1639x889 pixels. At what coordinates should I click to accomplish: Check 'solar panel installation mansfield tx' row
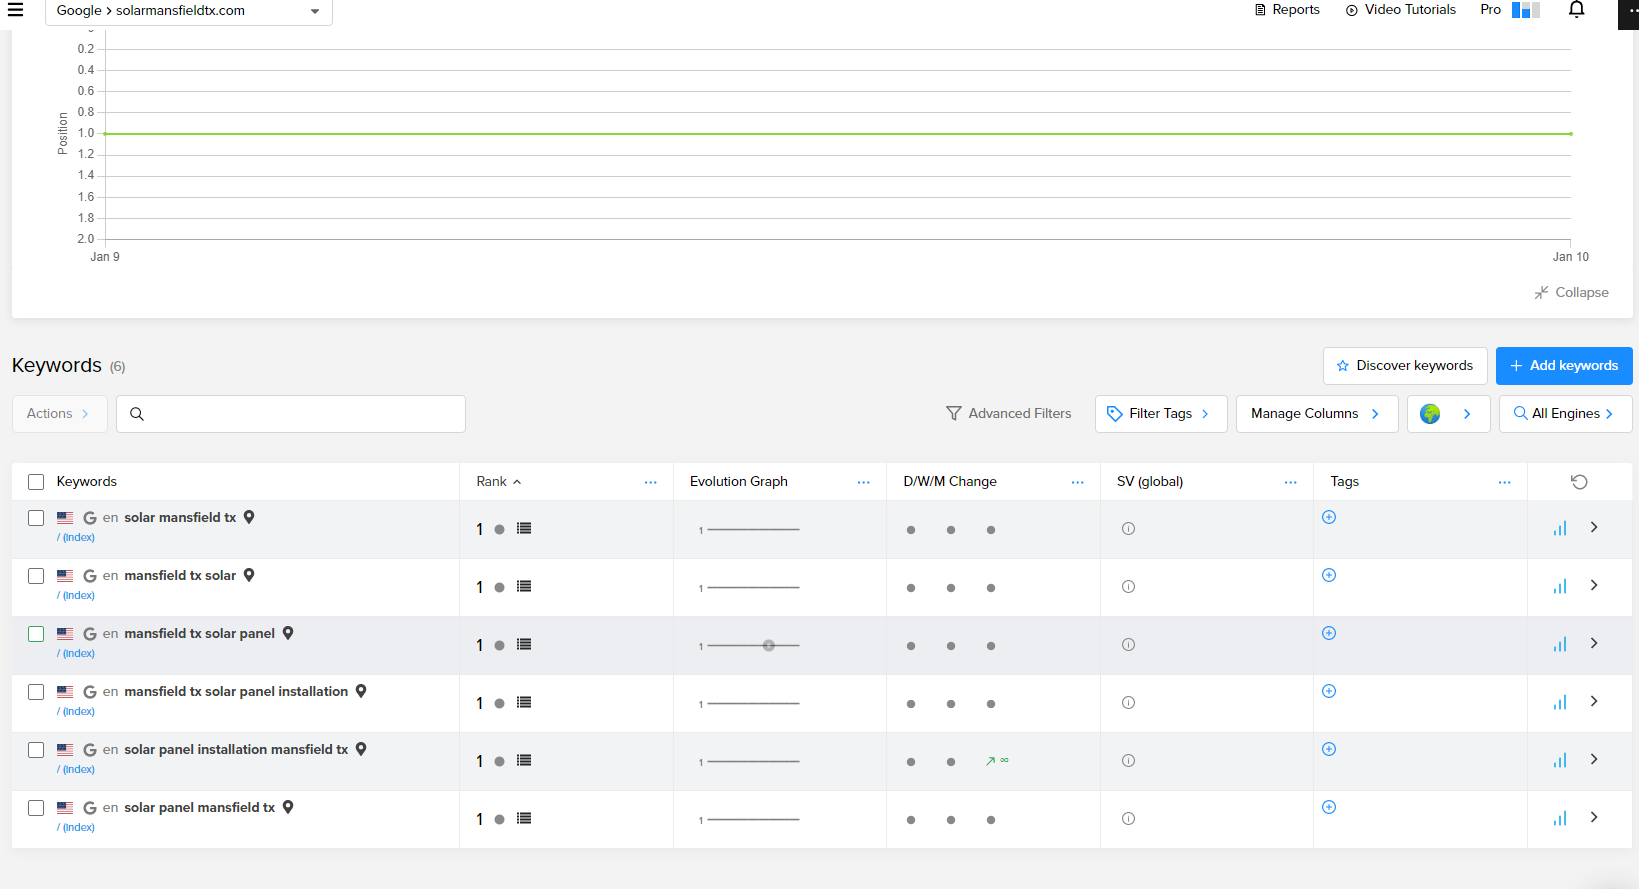click(36, 750)
